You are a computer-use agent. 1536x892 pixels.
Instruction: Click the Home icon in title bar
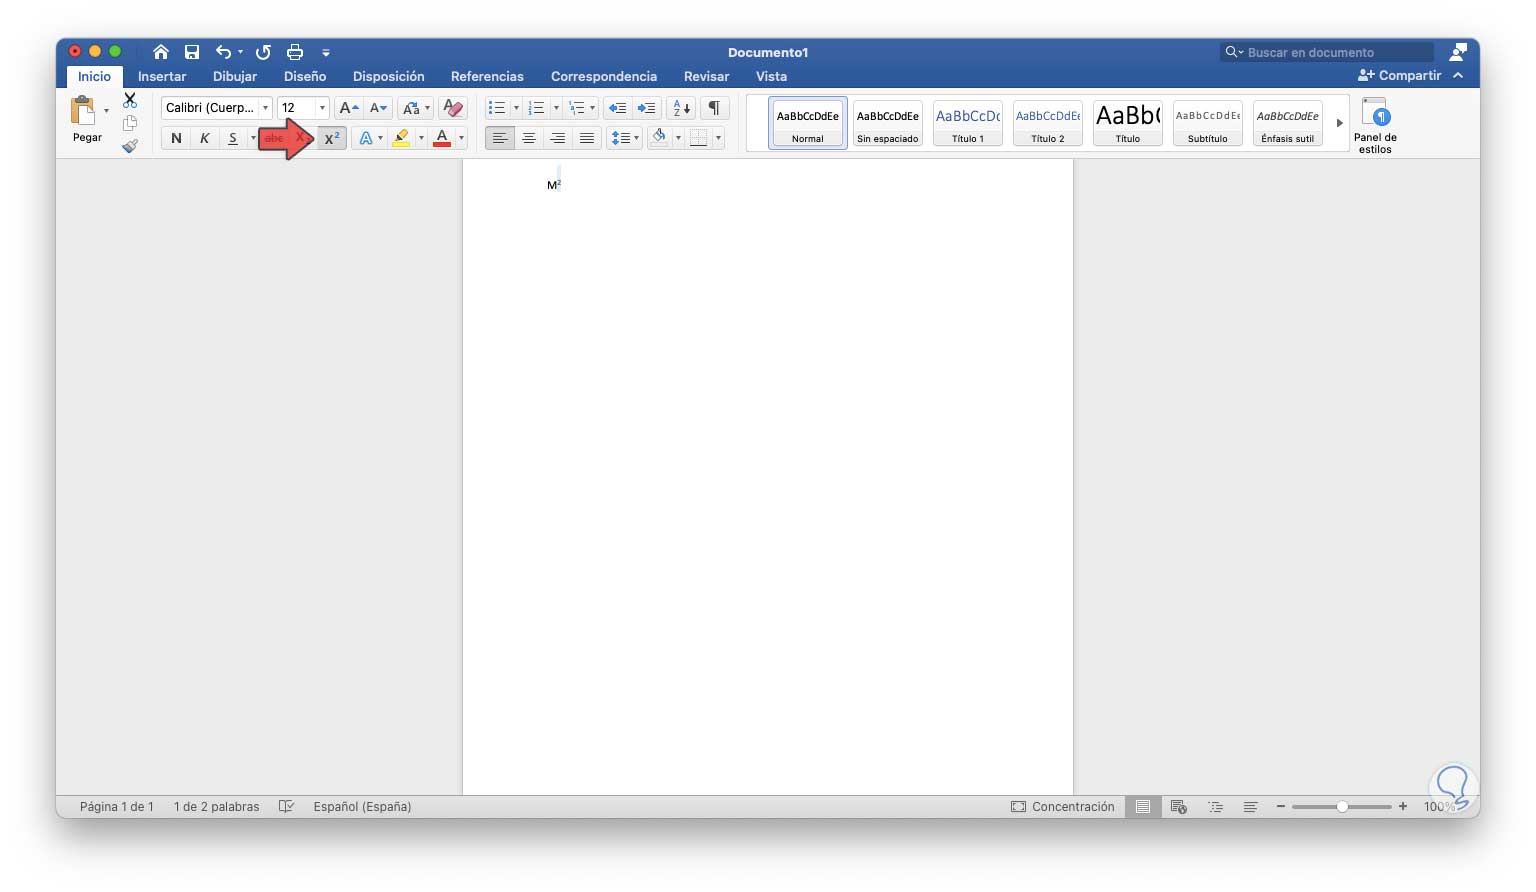[161, 52]
